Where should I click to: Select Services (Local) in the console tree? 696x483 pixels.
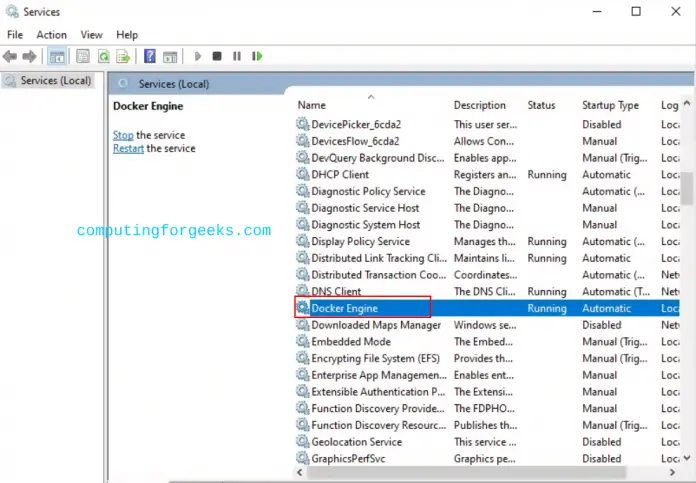pos(55,81)
